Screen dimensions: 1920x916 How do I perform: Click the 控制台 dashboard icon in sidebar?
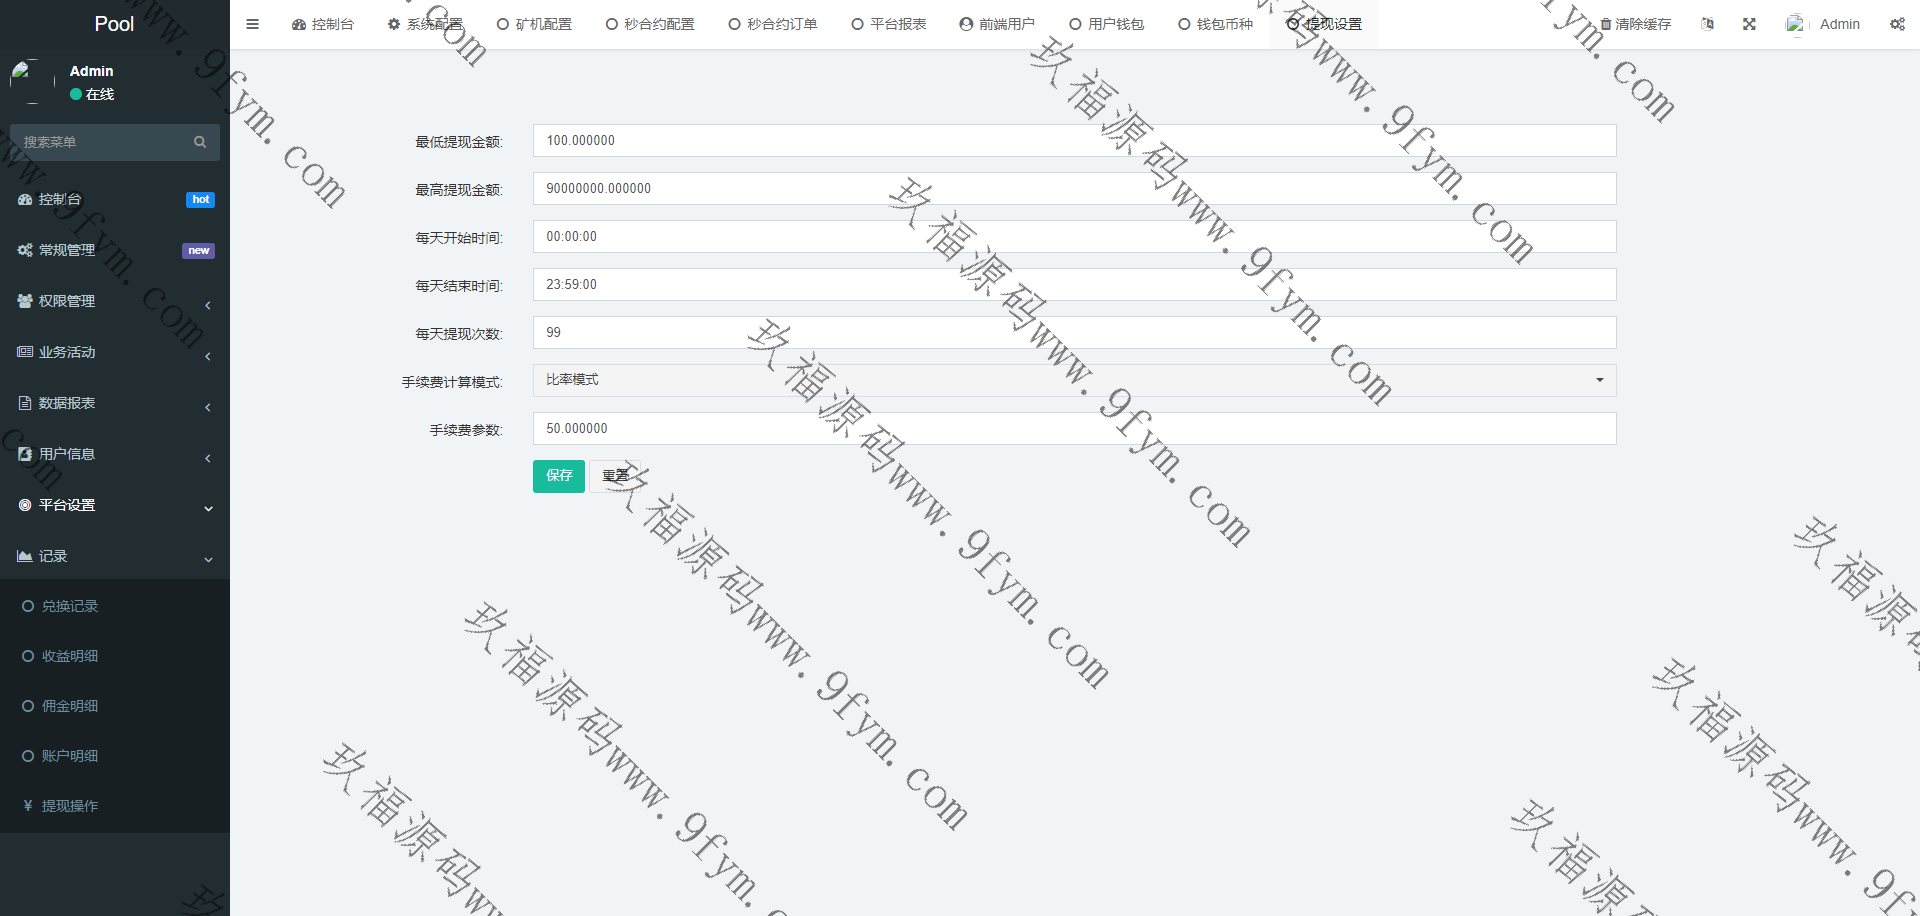click(x=25, y=200)
